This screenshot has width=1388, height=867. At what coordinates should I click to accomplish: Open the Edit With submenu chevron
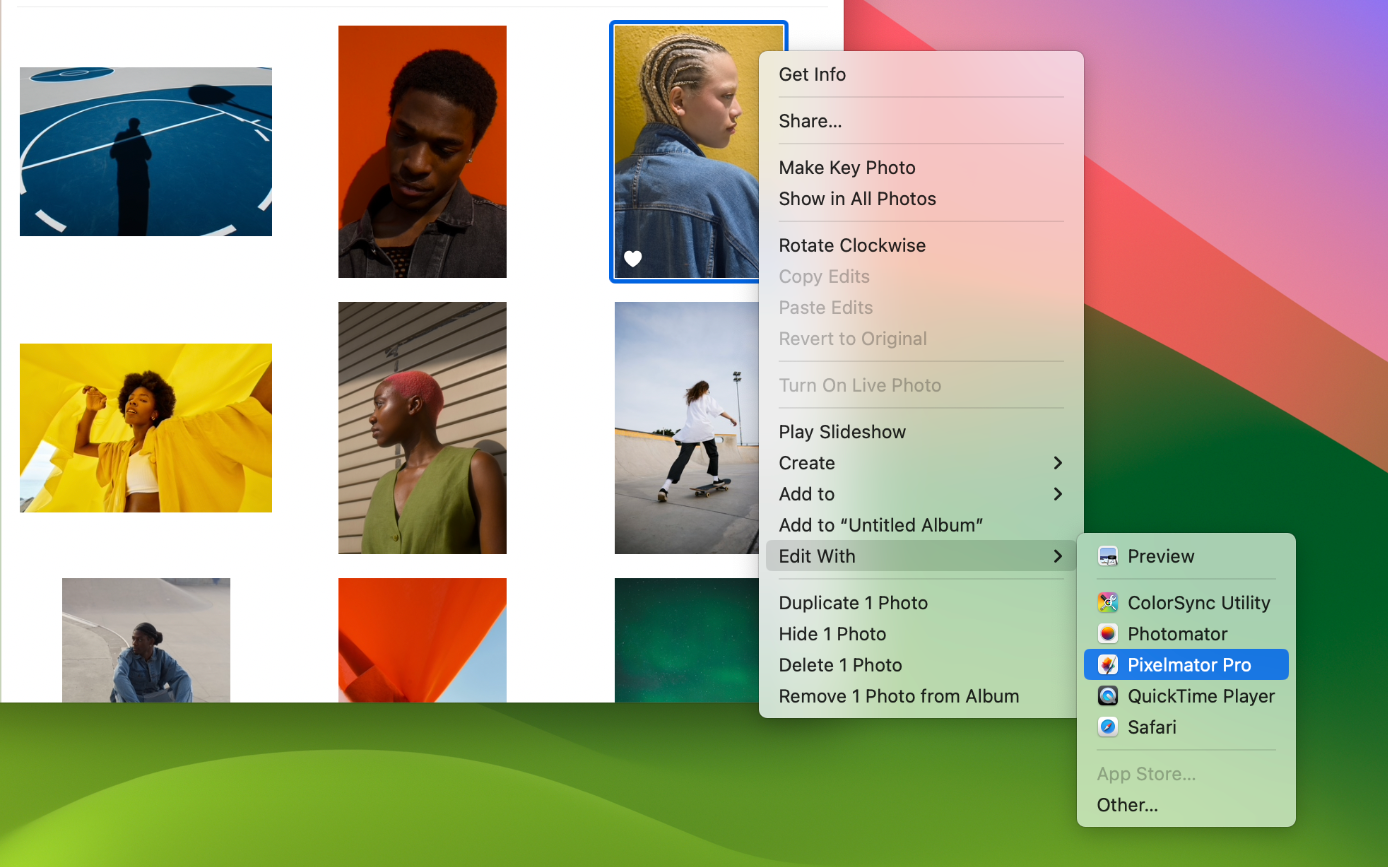[1058, 556]
